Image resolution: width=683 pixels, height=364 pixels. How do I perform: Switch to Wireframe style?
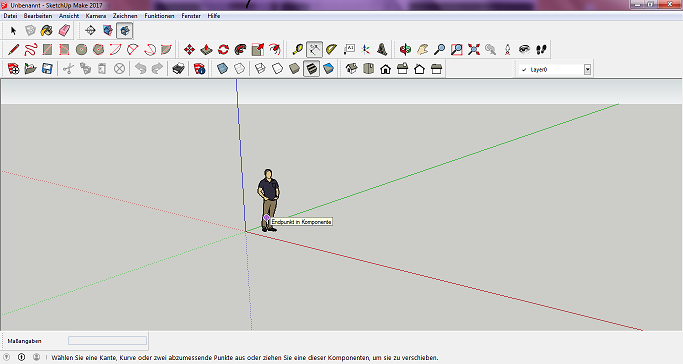point(260,69)
